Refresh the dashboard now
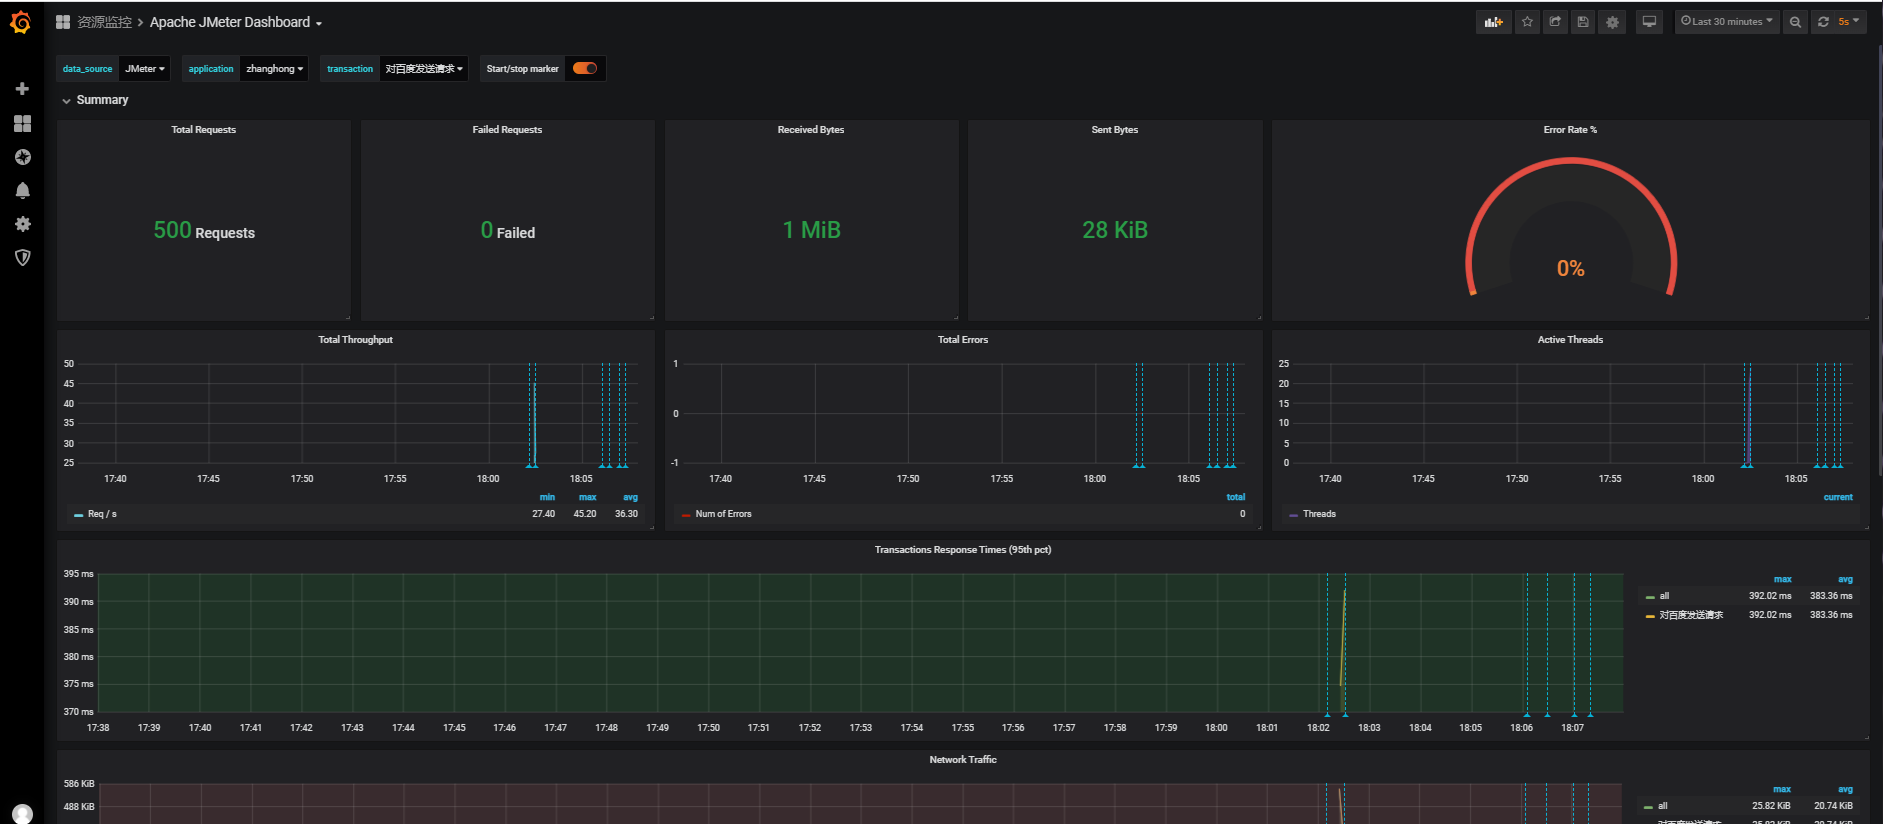 point(1823,22)
